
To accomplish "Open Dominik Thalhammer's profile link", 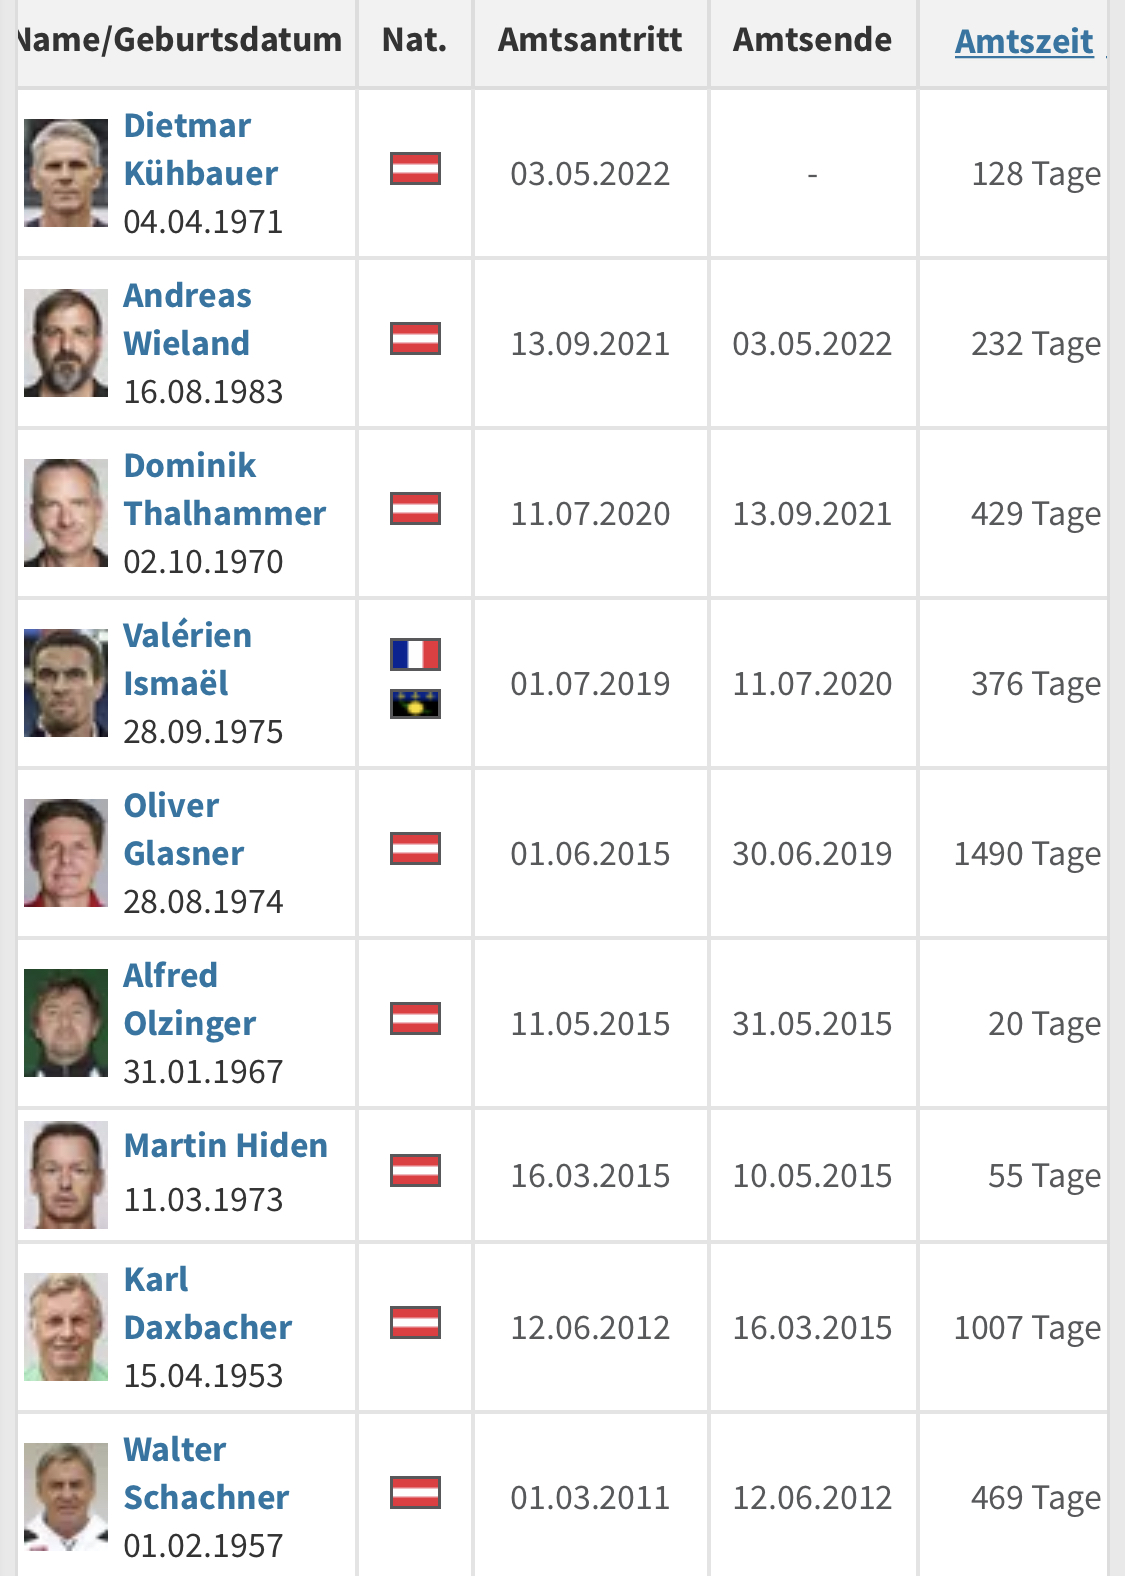I will coord(224,490).
